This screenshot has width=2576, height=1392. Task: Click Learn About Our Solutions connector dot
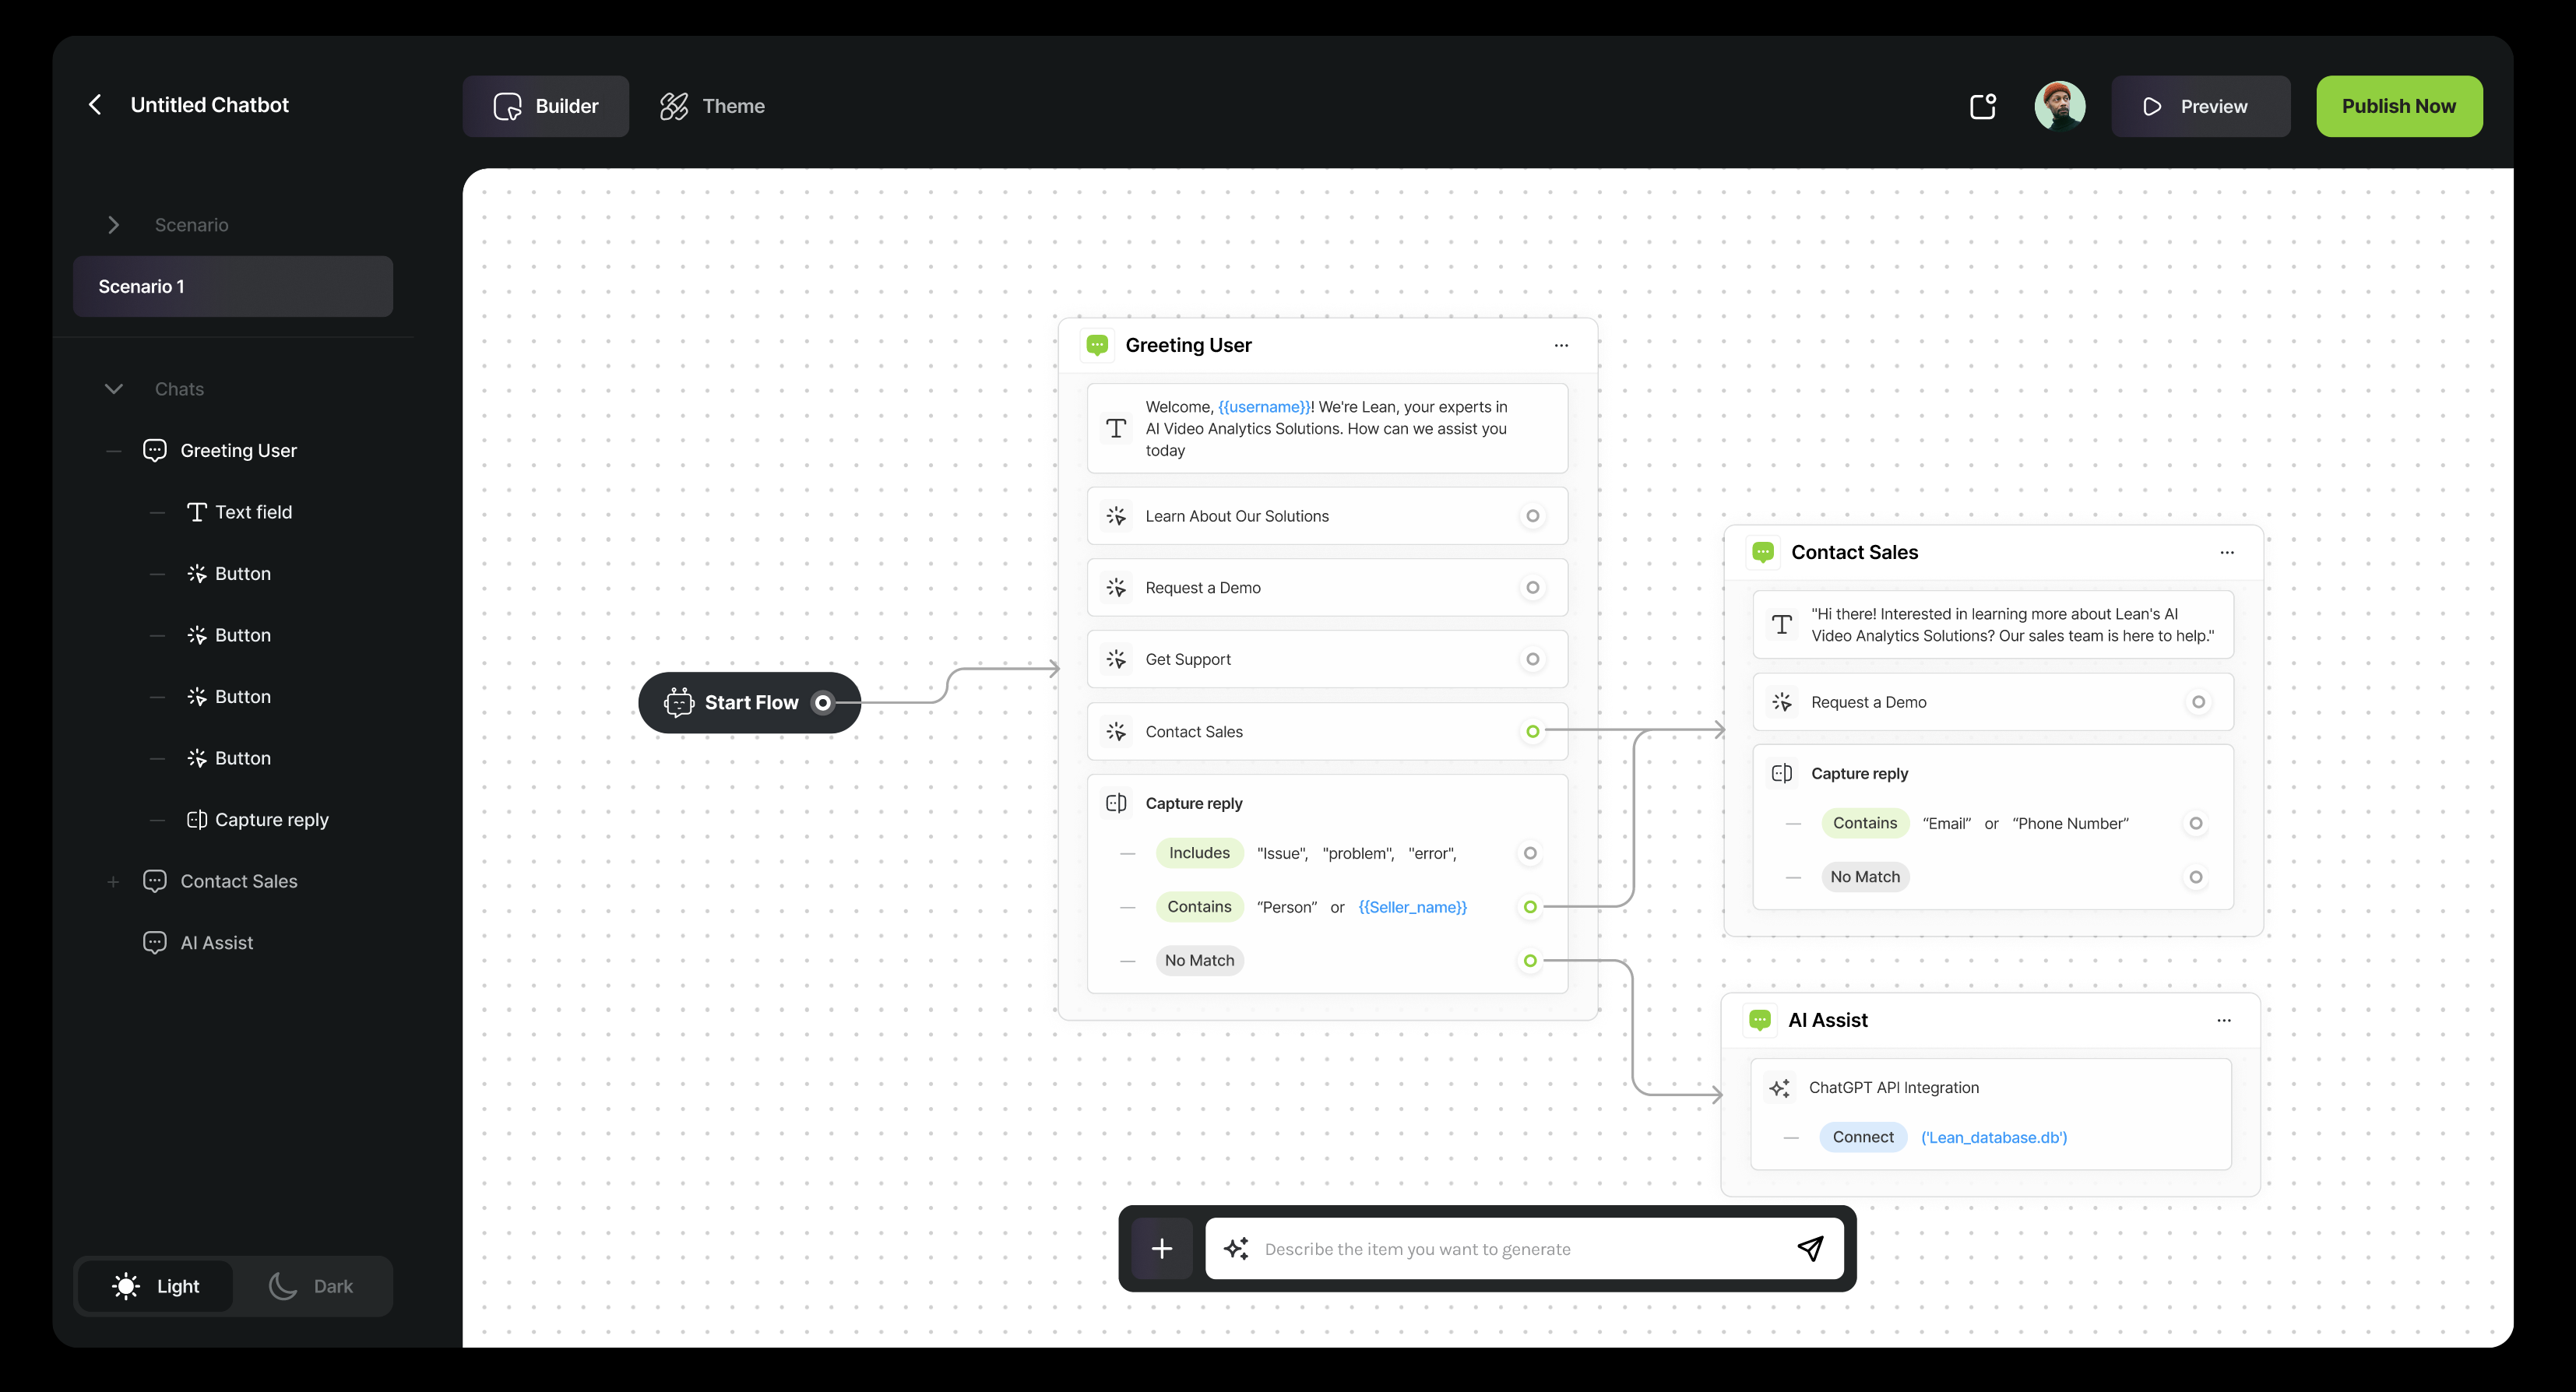point(1532,516)
